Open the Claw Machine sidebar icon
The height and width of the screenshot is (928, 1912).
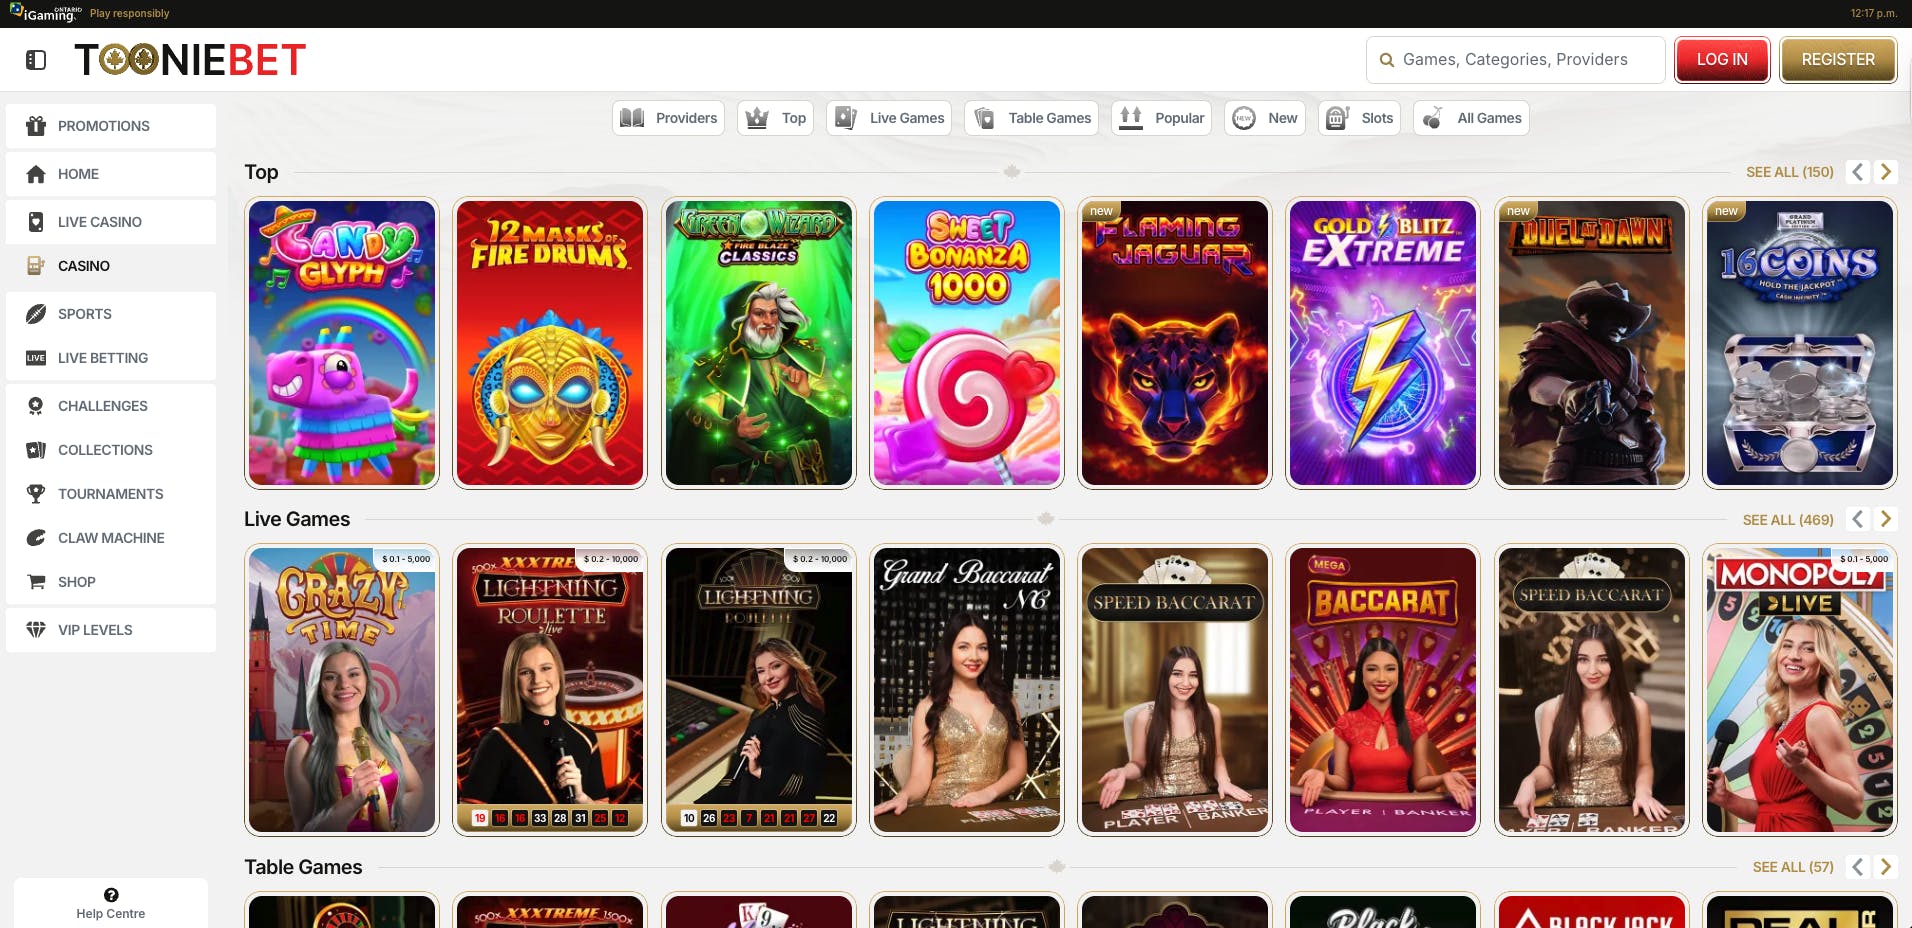tap(36, 538)
